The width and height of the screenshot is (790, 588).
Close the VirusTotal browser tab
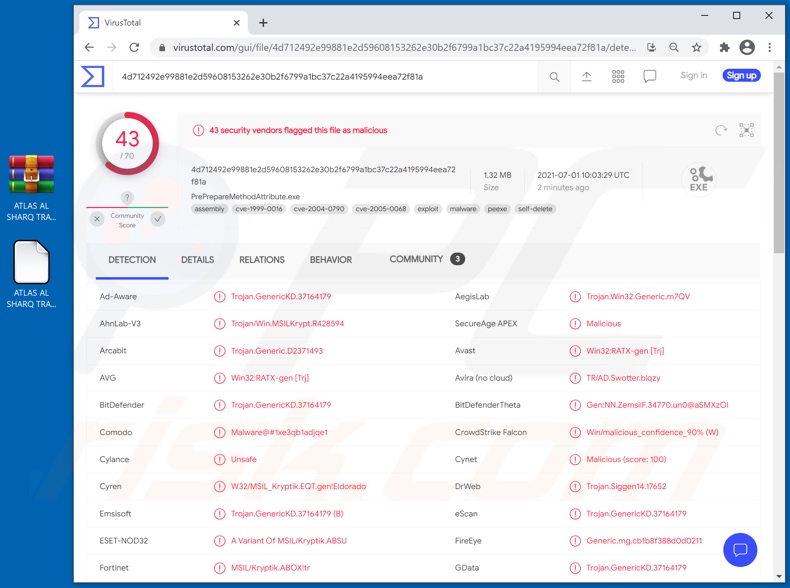coord(236,23)
